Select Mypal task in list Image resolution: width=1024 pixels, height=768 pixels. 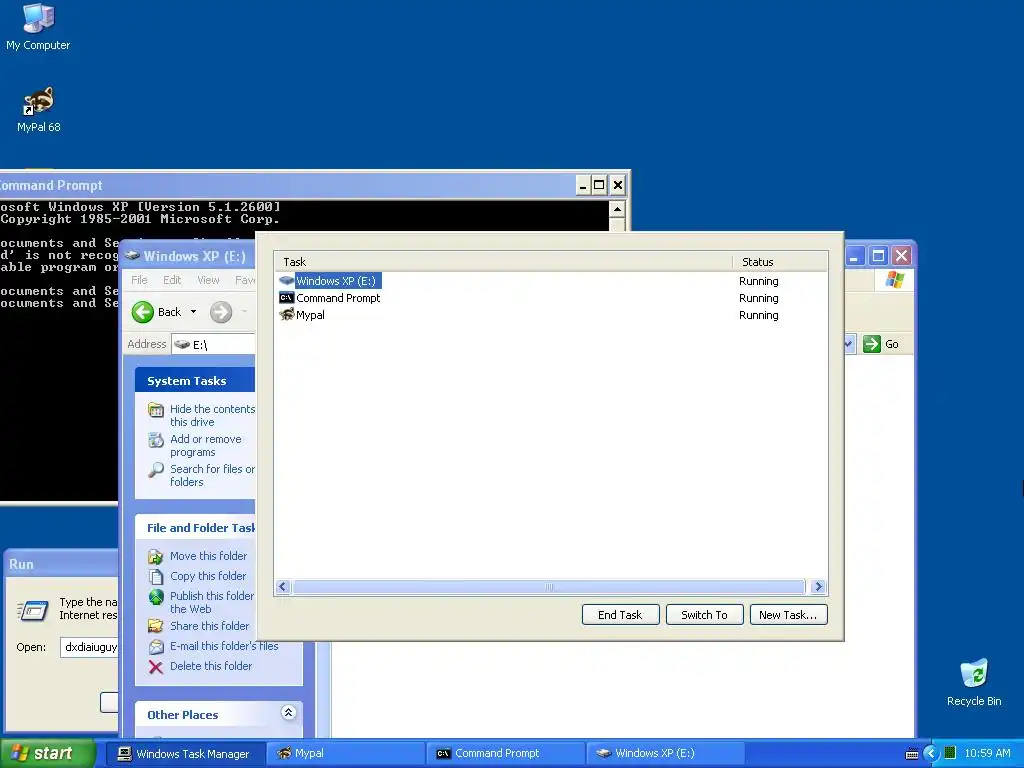tap(551, 315)
